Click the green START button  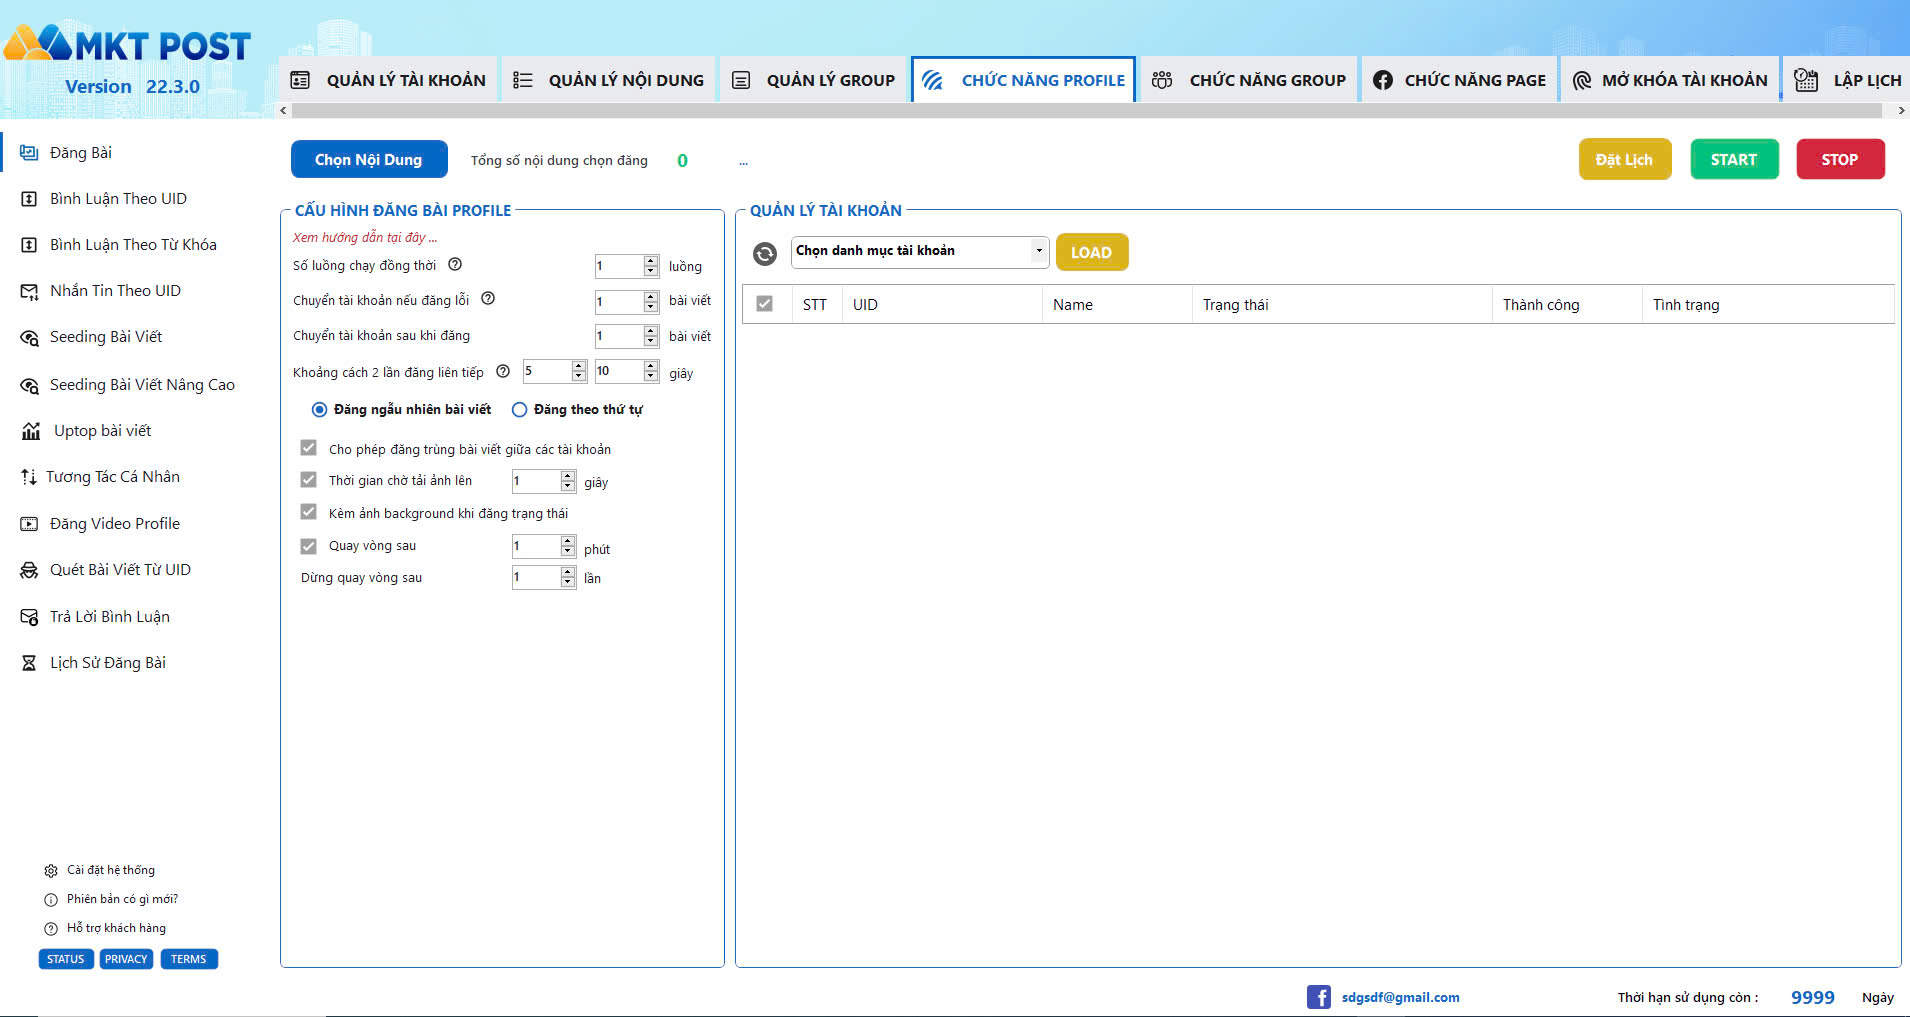1734,160
